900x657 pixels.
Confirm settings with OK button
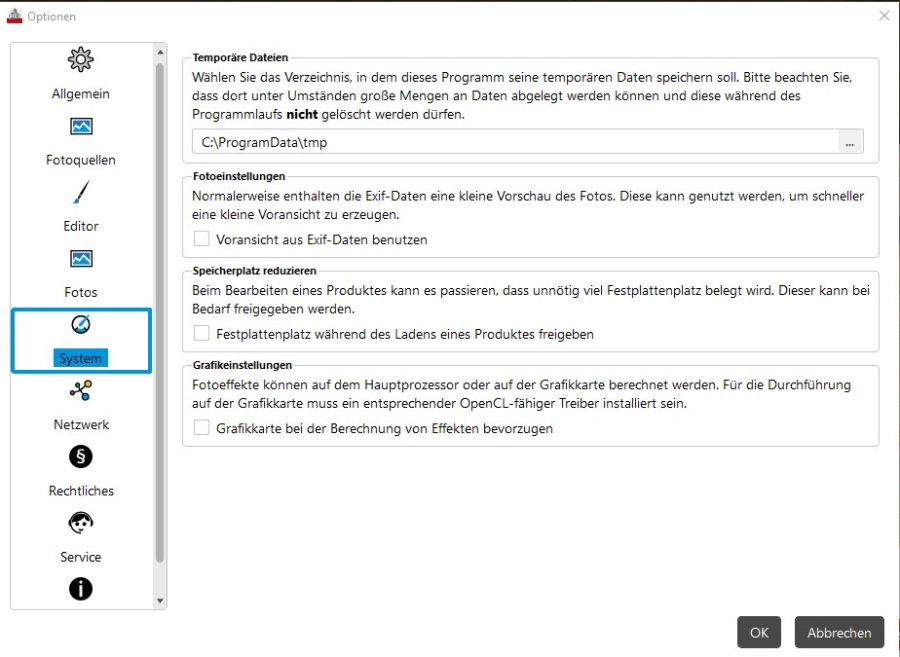(759, 632)
